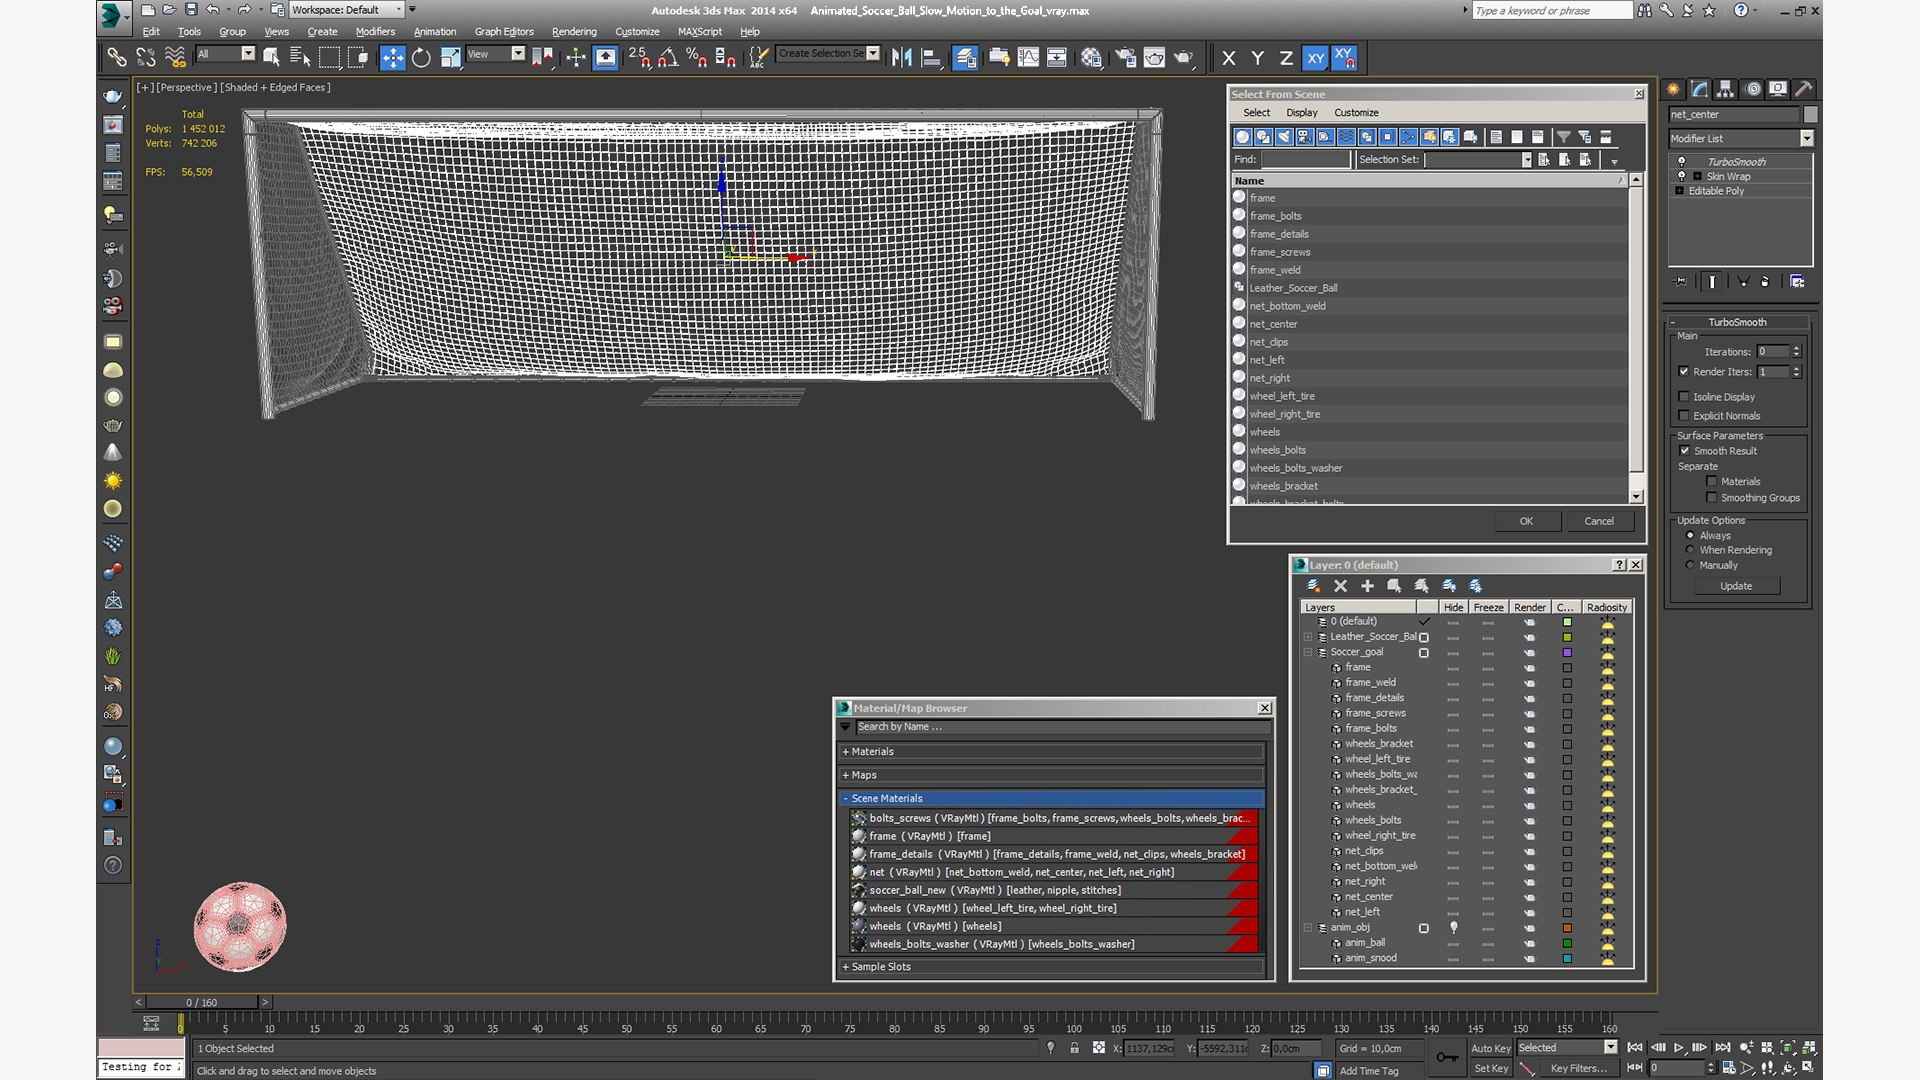Open Customize menu in Select From Scene
This screenshot has height=1080, width=1920.
[1356, 113]
